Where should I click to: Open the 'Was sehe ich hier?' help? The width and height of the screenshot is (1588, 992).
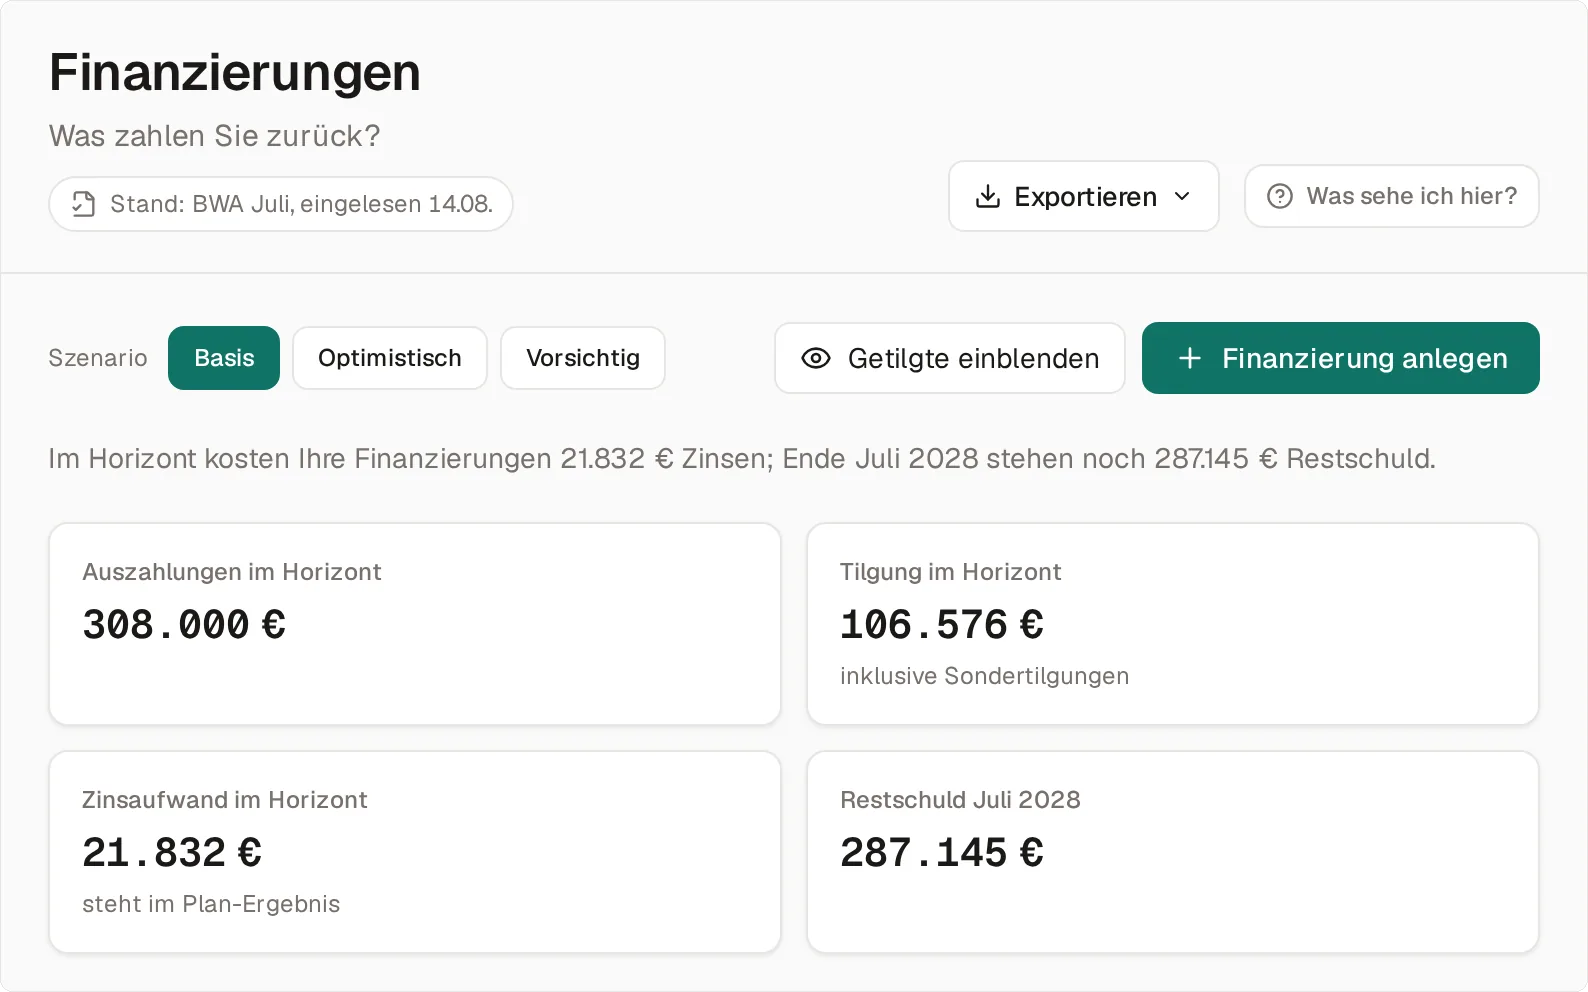point(1391,196)
